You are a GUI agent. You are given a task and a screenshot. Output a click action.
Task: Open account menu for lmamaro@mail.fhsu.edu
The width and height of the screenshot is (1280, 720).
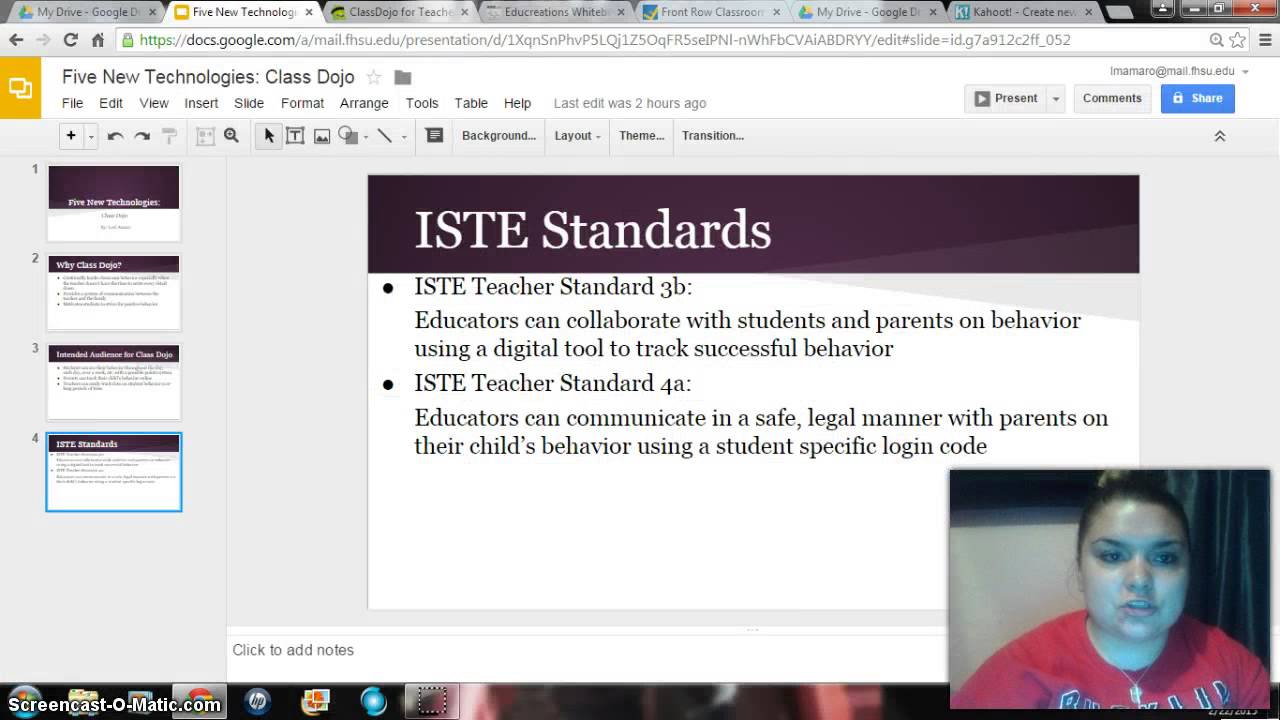(x=1179, y=71)
